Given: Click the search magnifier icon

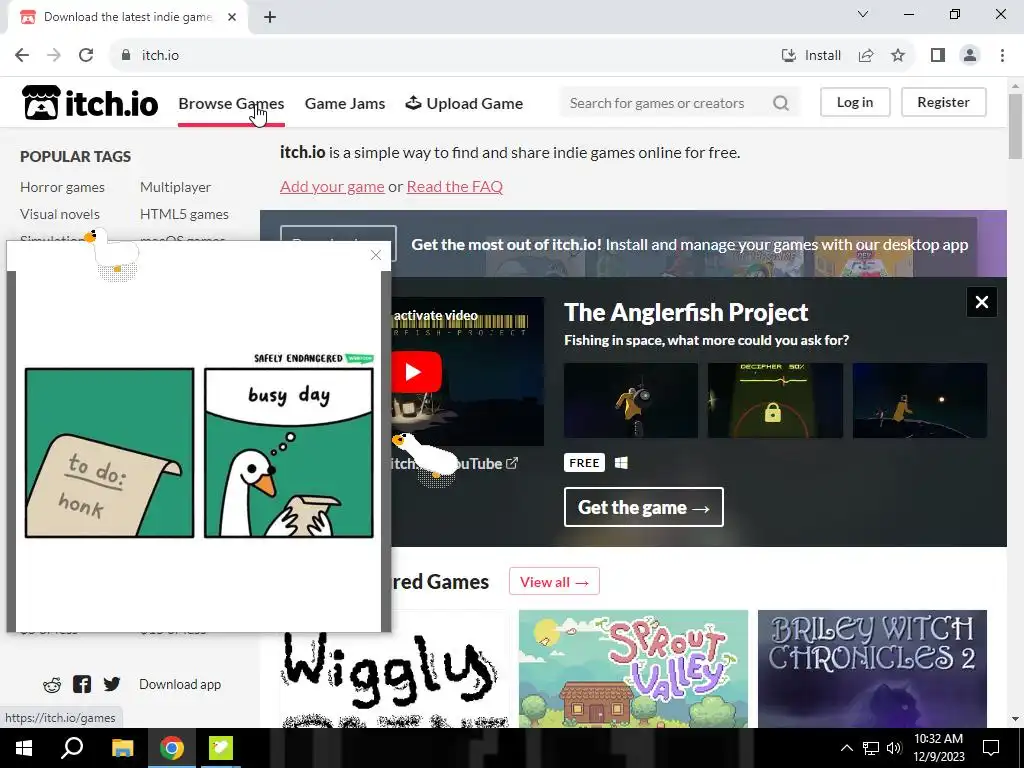Looking at the screenshot, I should pos(781,103).
